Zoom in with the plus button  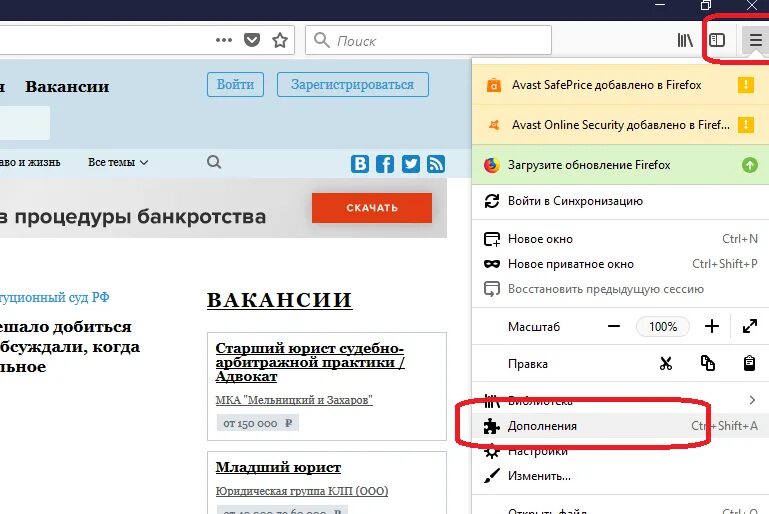pos(712,326)
